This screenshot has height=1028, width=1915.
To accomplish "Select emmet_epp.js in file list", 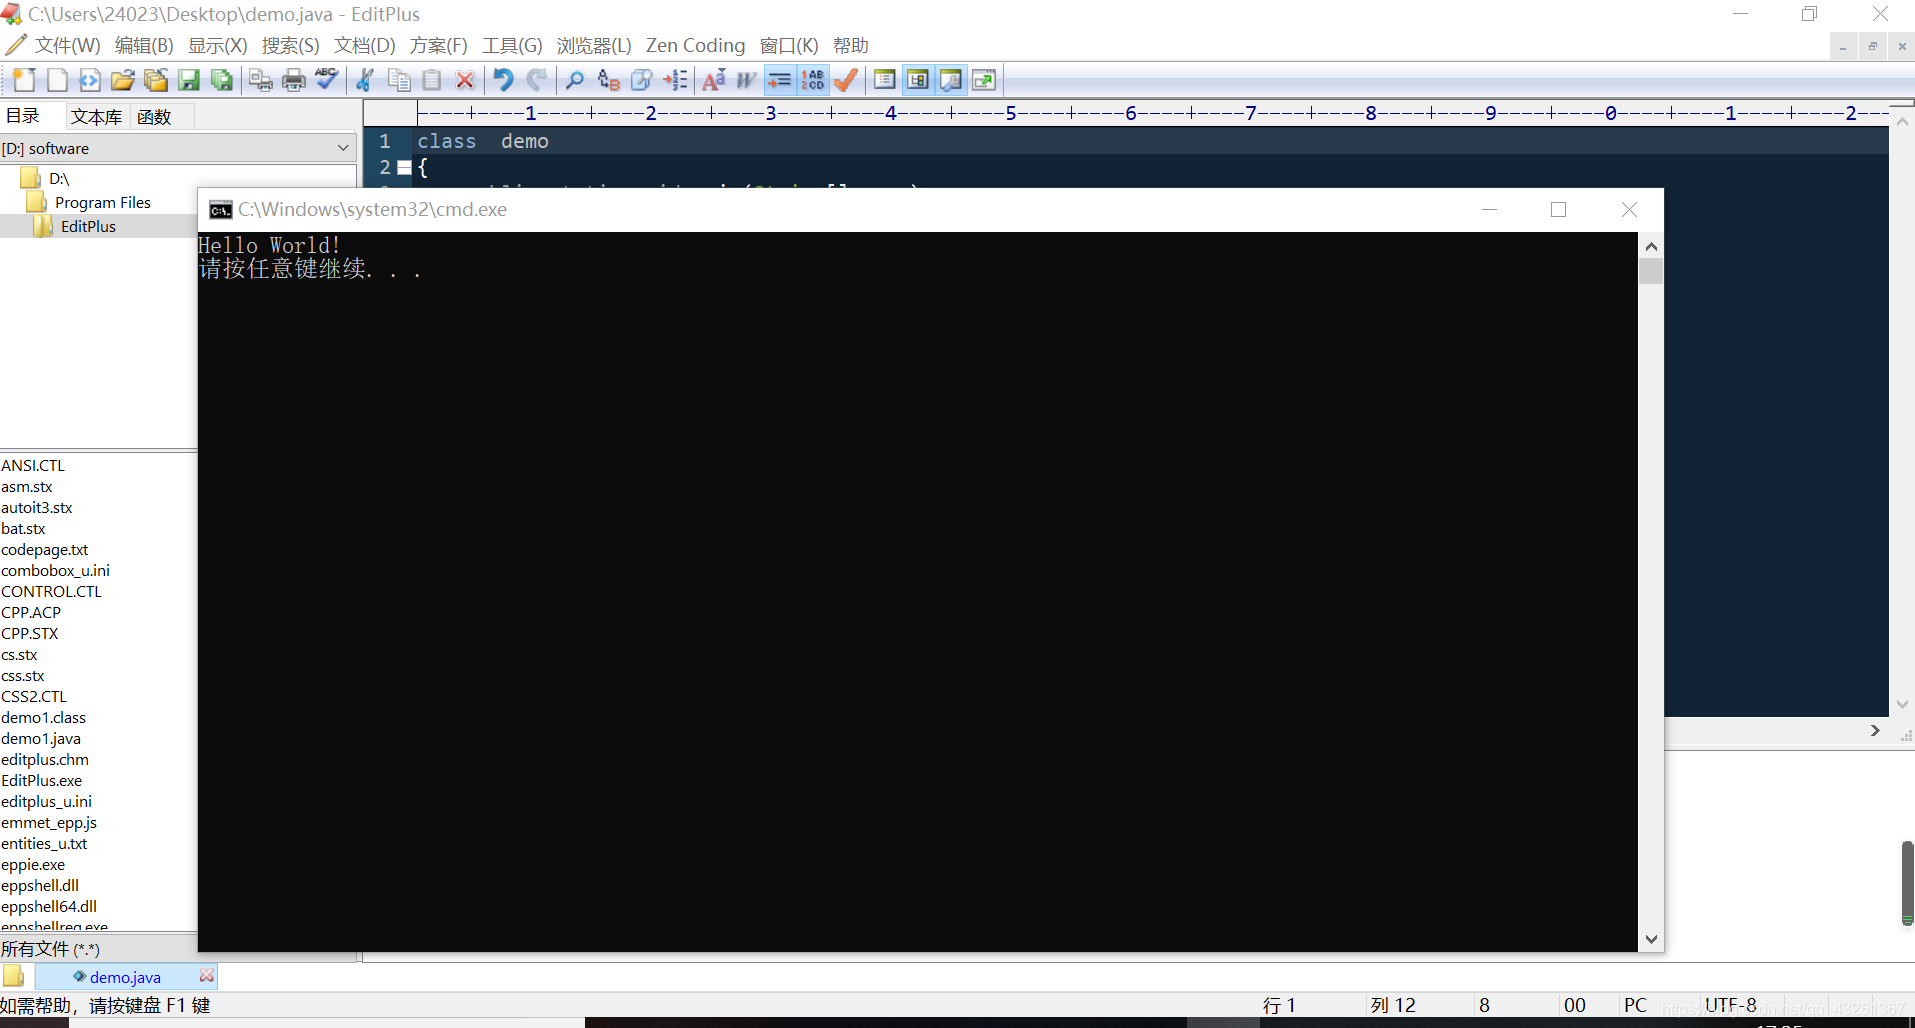I will 49,823.
